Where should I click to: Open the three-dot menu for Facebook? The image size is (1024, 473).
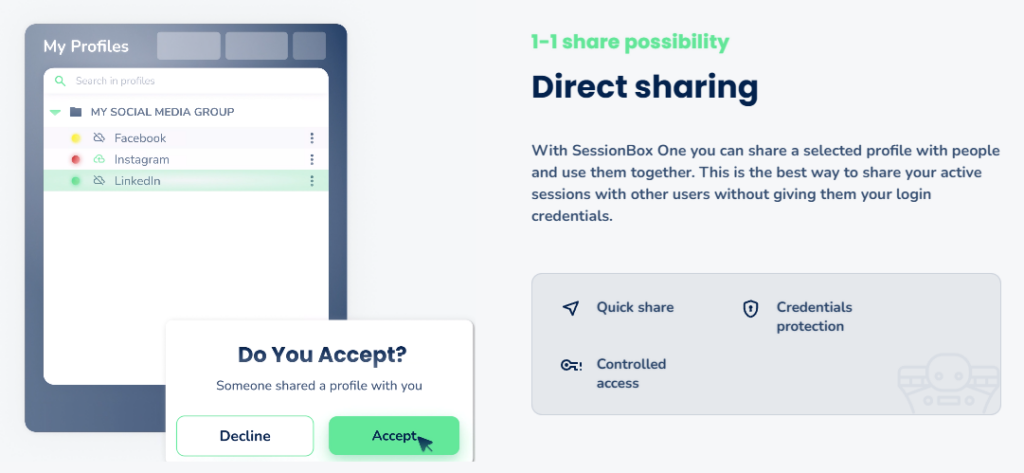312,138
